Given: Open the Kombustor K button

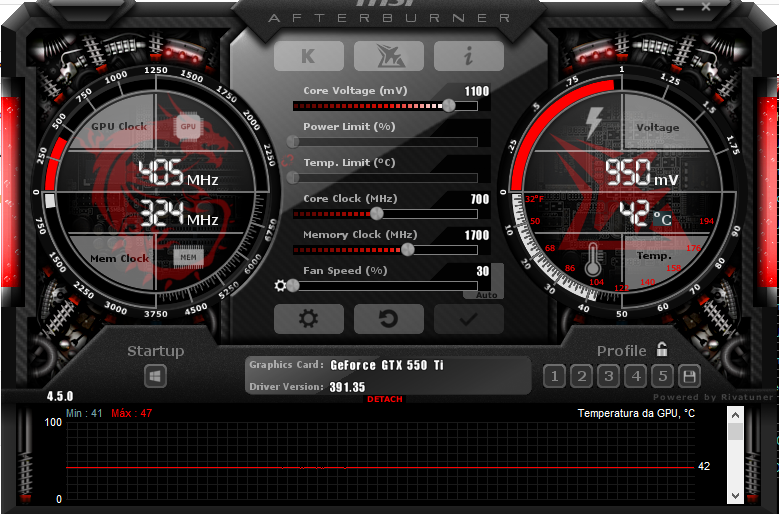Looking at the screenshot, I should (x=309, y=56).
